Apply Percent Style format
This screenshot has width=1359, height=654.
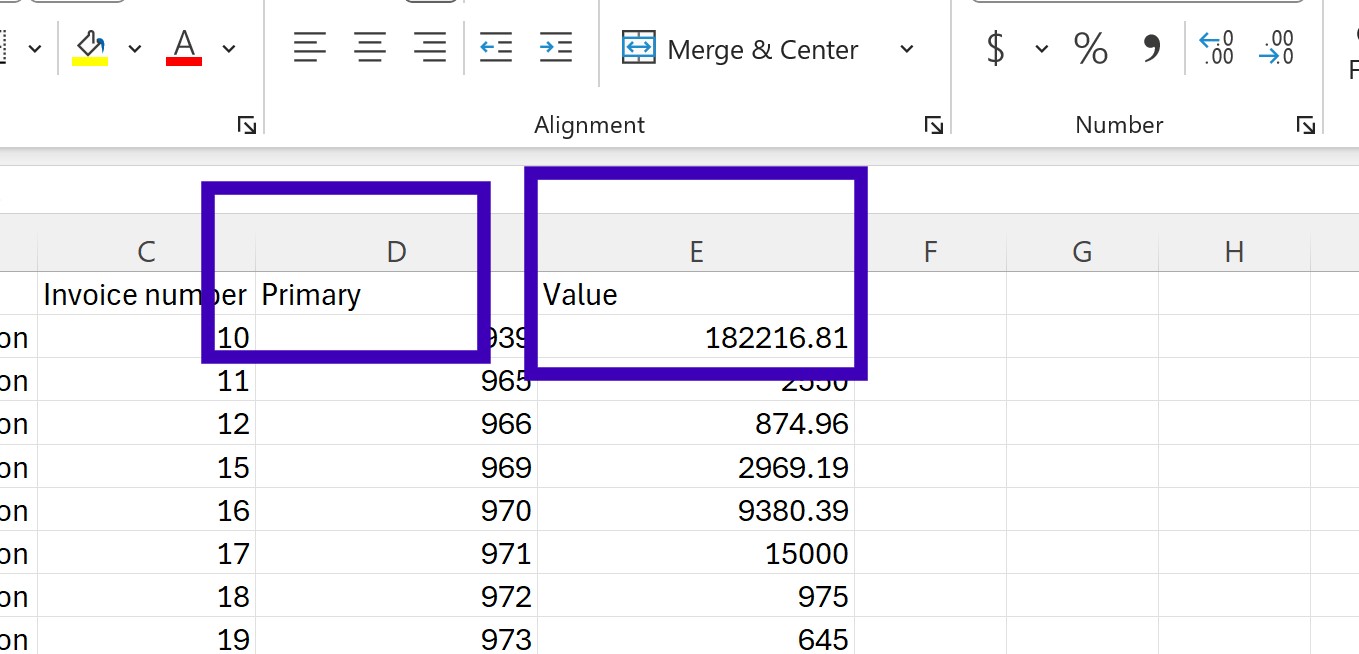[x=1090, y=48]
